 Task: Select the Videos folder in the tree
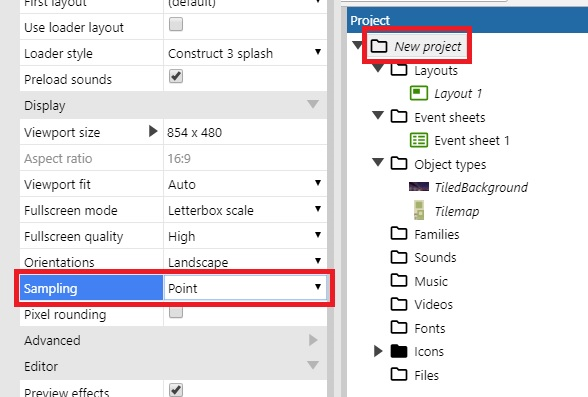tap(433, 304)
